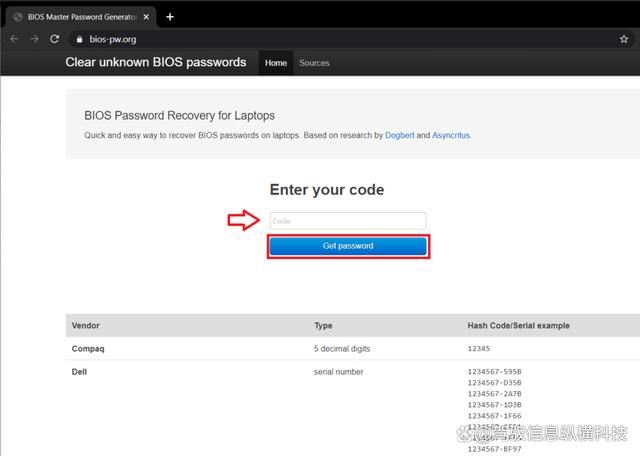Select the BIOS Master Password Generator tab
The width and height of the screenshot is (640, 456).
[x=82, y=17]
